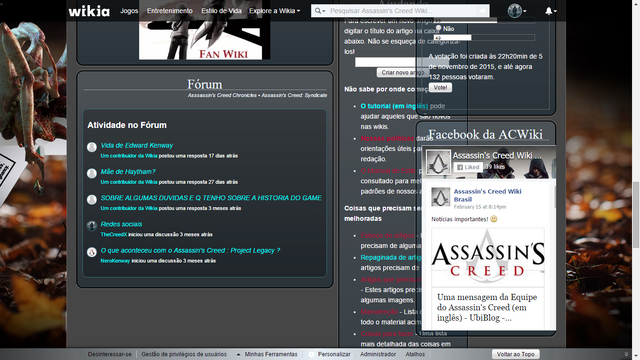Click the page vertical scrollbar thumb
Image resolution: width=640 pixels, height=360 pixels.
[x=636, y=215]
